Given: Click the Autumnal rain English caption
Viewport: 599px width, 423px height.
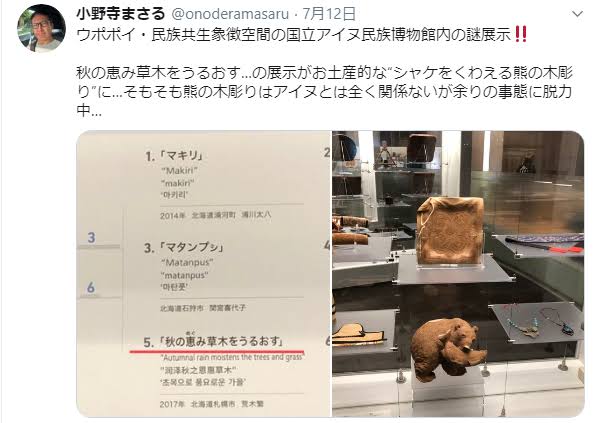Looking at the screenshot, I should (232, 357).
